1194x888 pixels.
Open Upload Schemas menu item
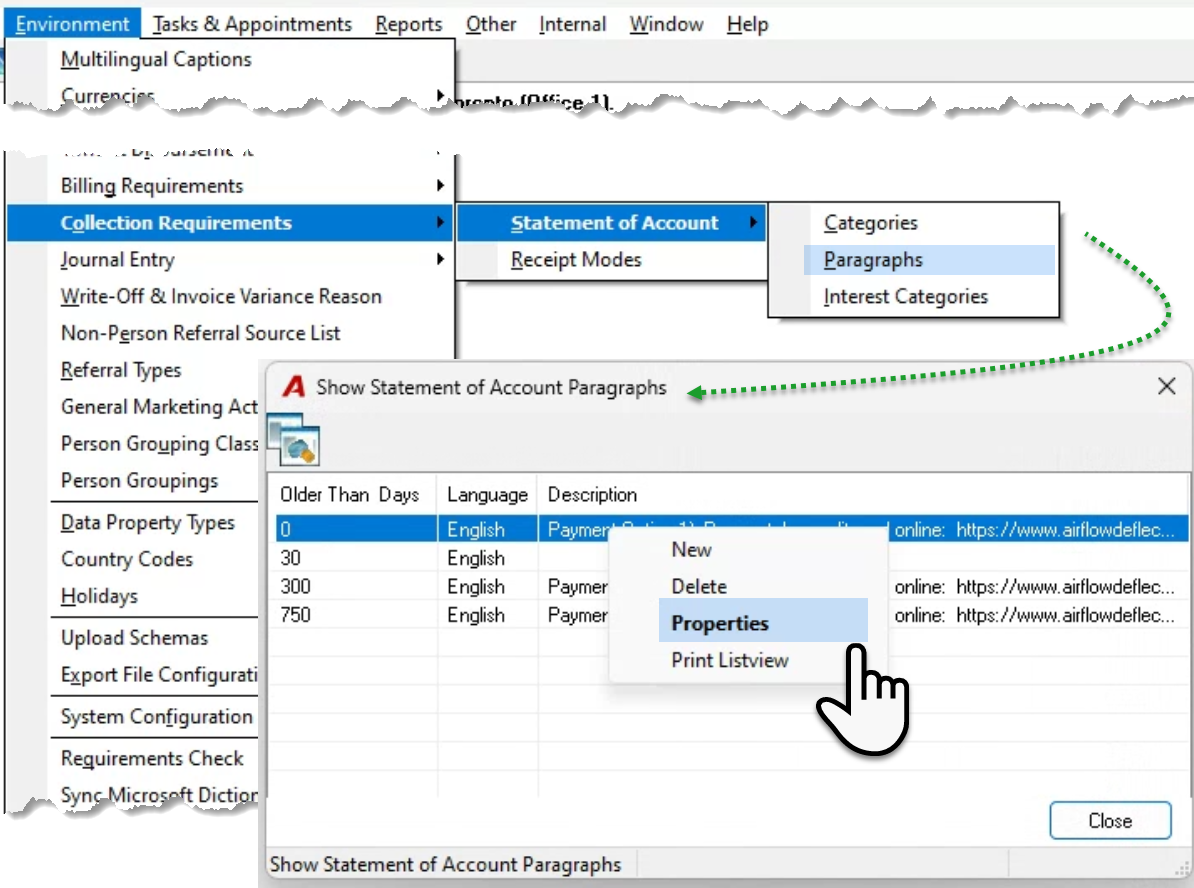(x=133, y=638)
